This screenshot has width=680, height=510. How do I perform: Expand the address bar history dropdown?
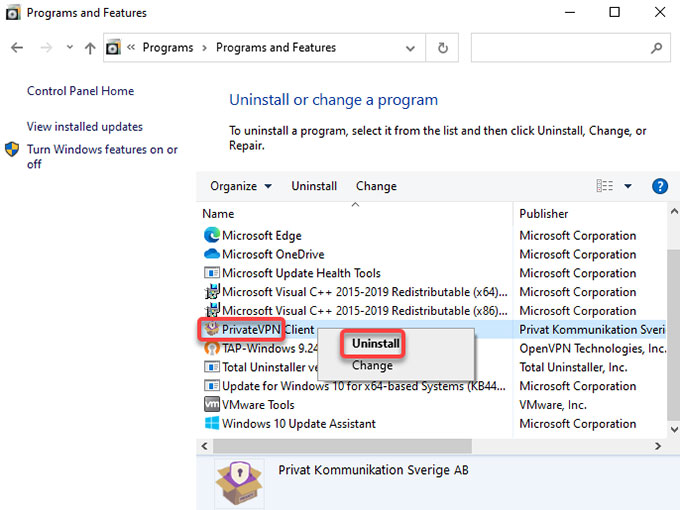click(x=410, y=48)
